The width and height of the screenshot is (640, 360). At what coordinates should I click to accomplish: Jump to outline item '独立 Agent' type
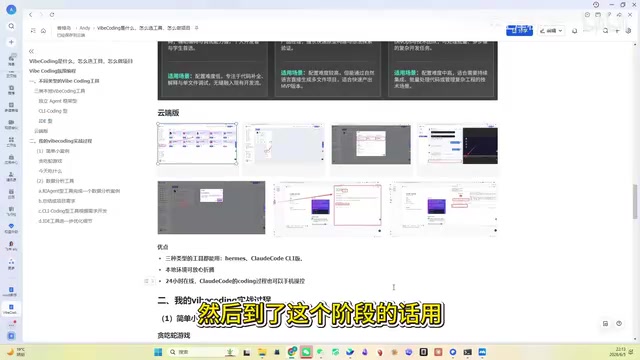[x=58, y=101]
